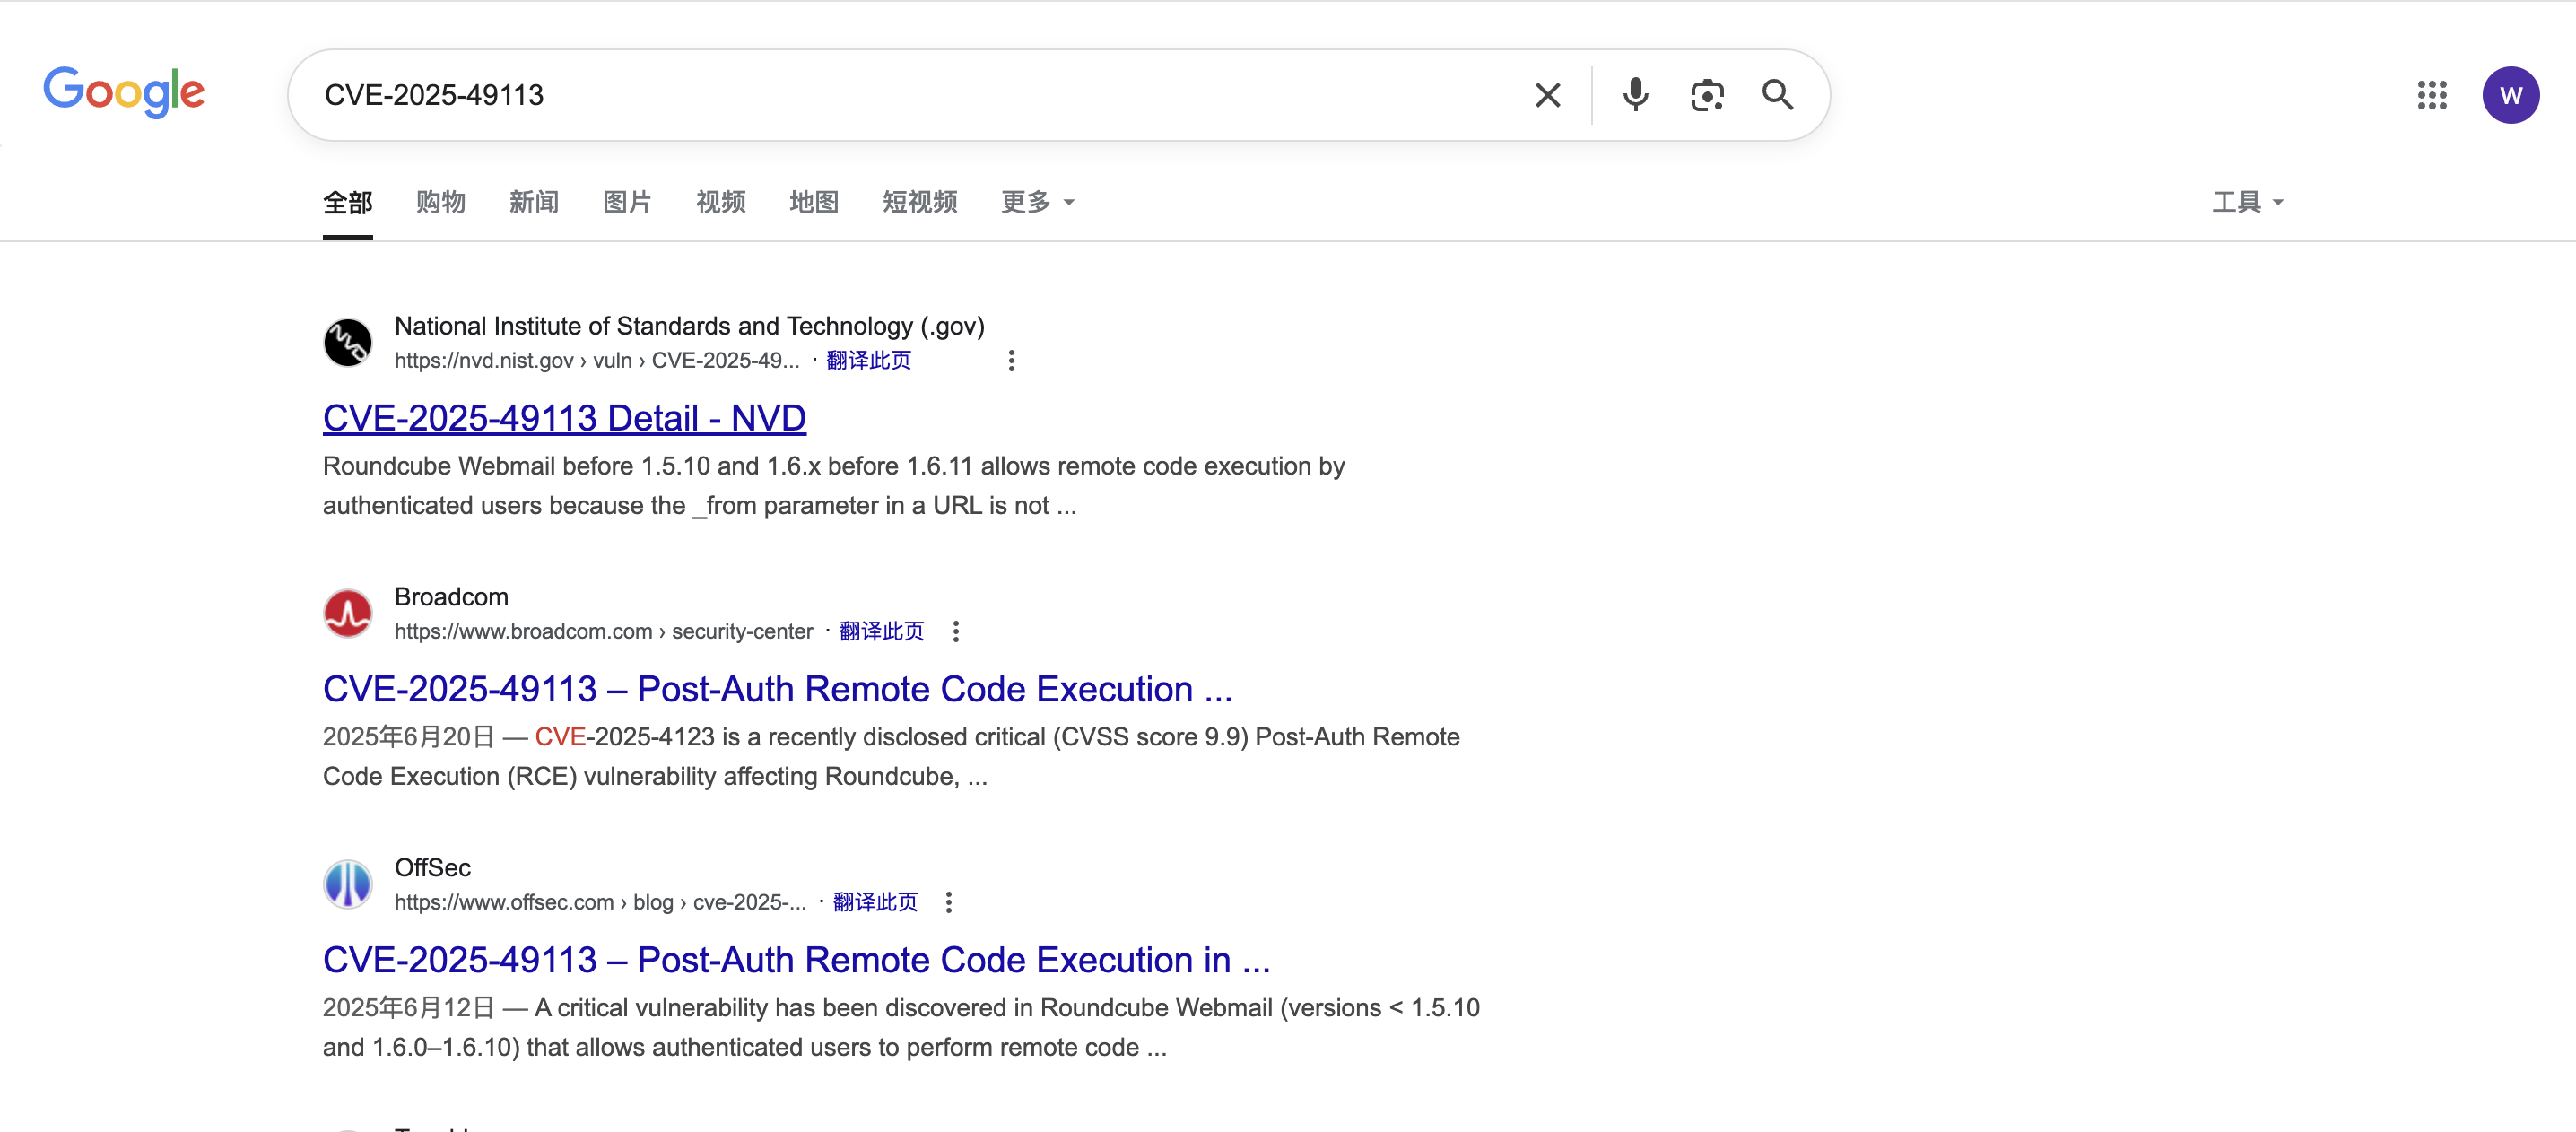Expand the 工具 tools dropdown
The height and width of the screenshot is (1132, 2576).
[2246, 202]
